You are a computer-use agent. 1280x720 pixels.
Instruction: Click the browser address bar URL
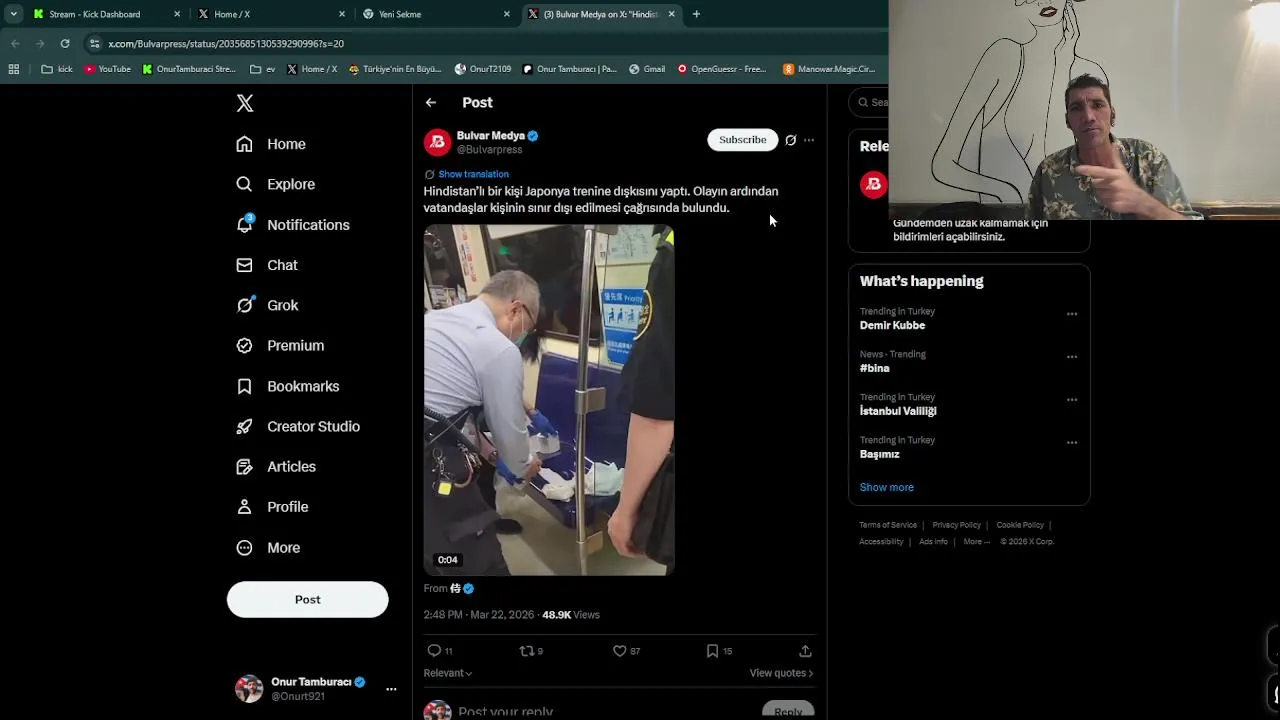pyautogui.click(x=226, y=44)
